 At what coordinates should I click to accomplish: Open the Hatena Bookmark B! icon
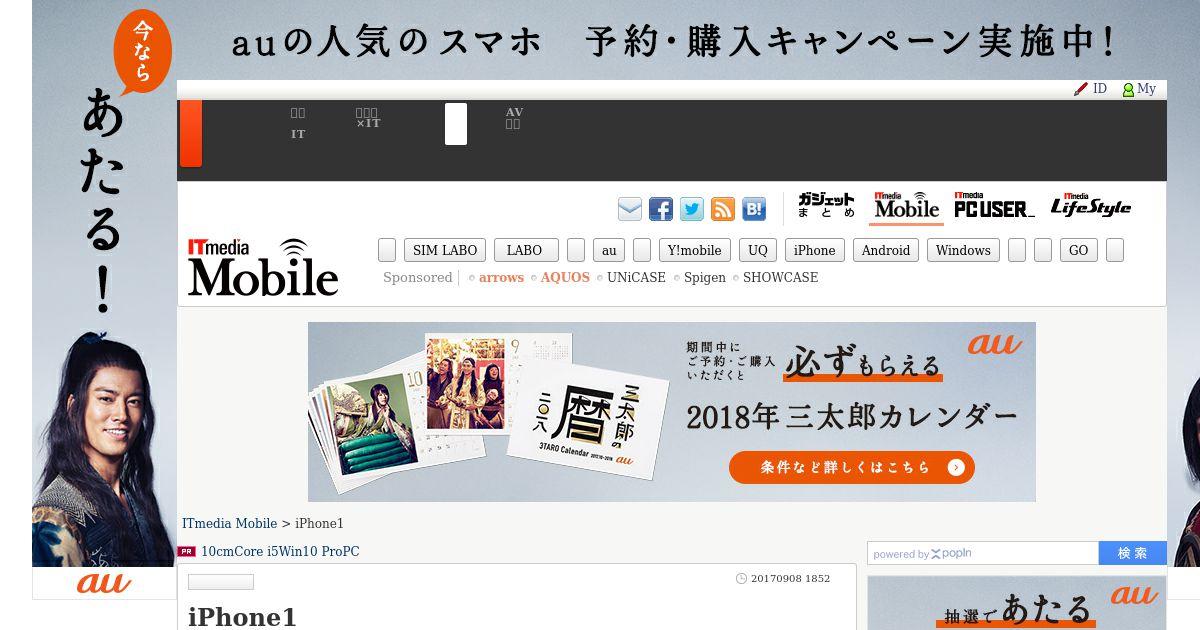(754, 209)
